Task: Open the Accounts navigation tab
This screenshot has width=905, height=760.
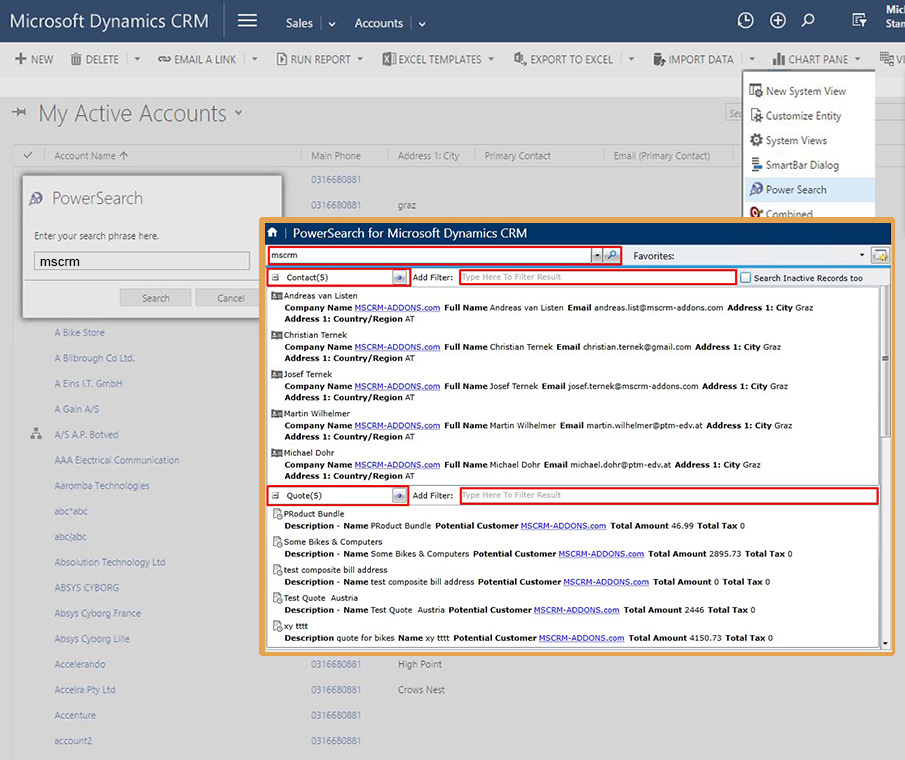Action: [x=379, y=23]
